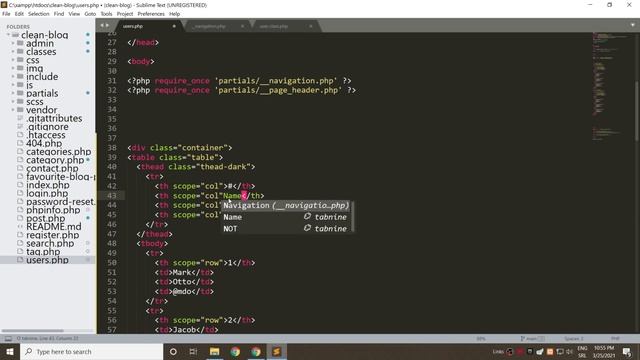Click the taskbar search box

[91, 351]
